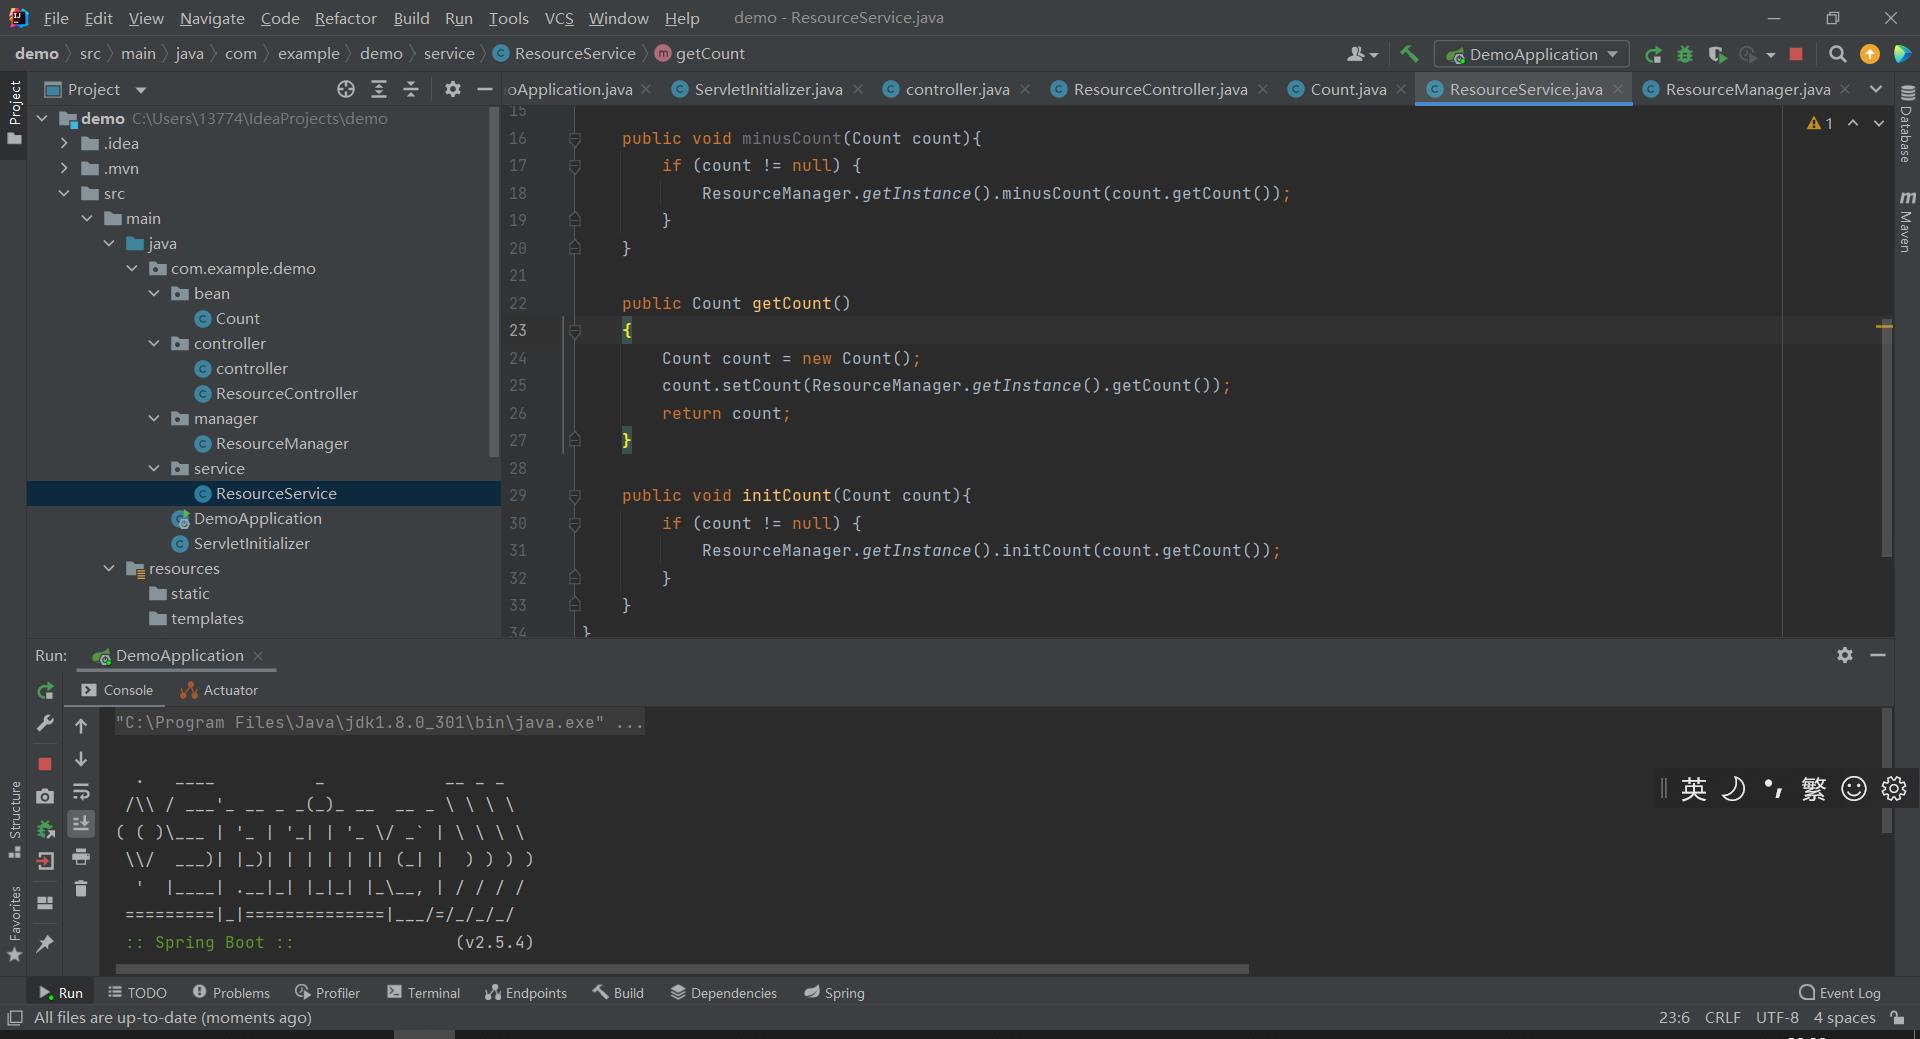Open the Refactor menu
The width and height of the screenshot is (1920, 1039).
[345, 18]
